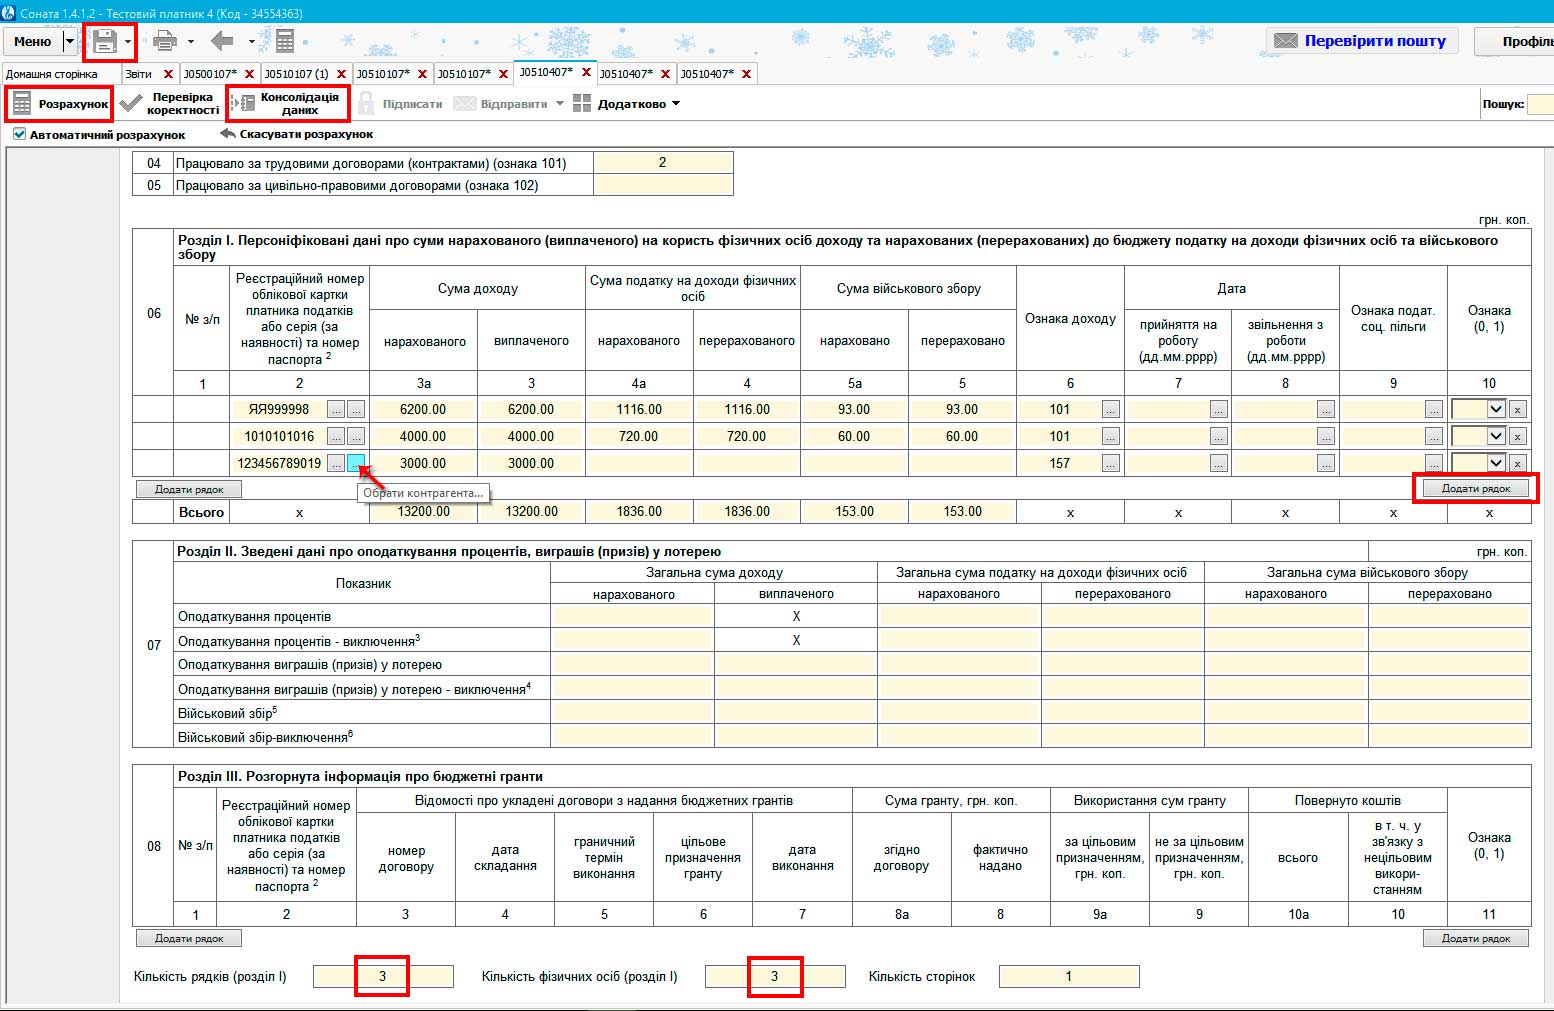
Task: Click the Save floppy disk icon
Action: click(x=105, y=41)
